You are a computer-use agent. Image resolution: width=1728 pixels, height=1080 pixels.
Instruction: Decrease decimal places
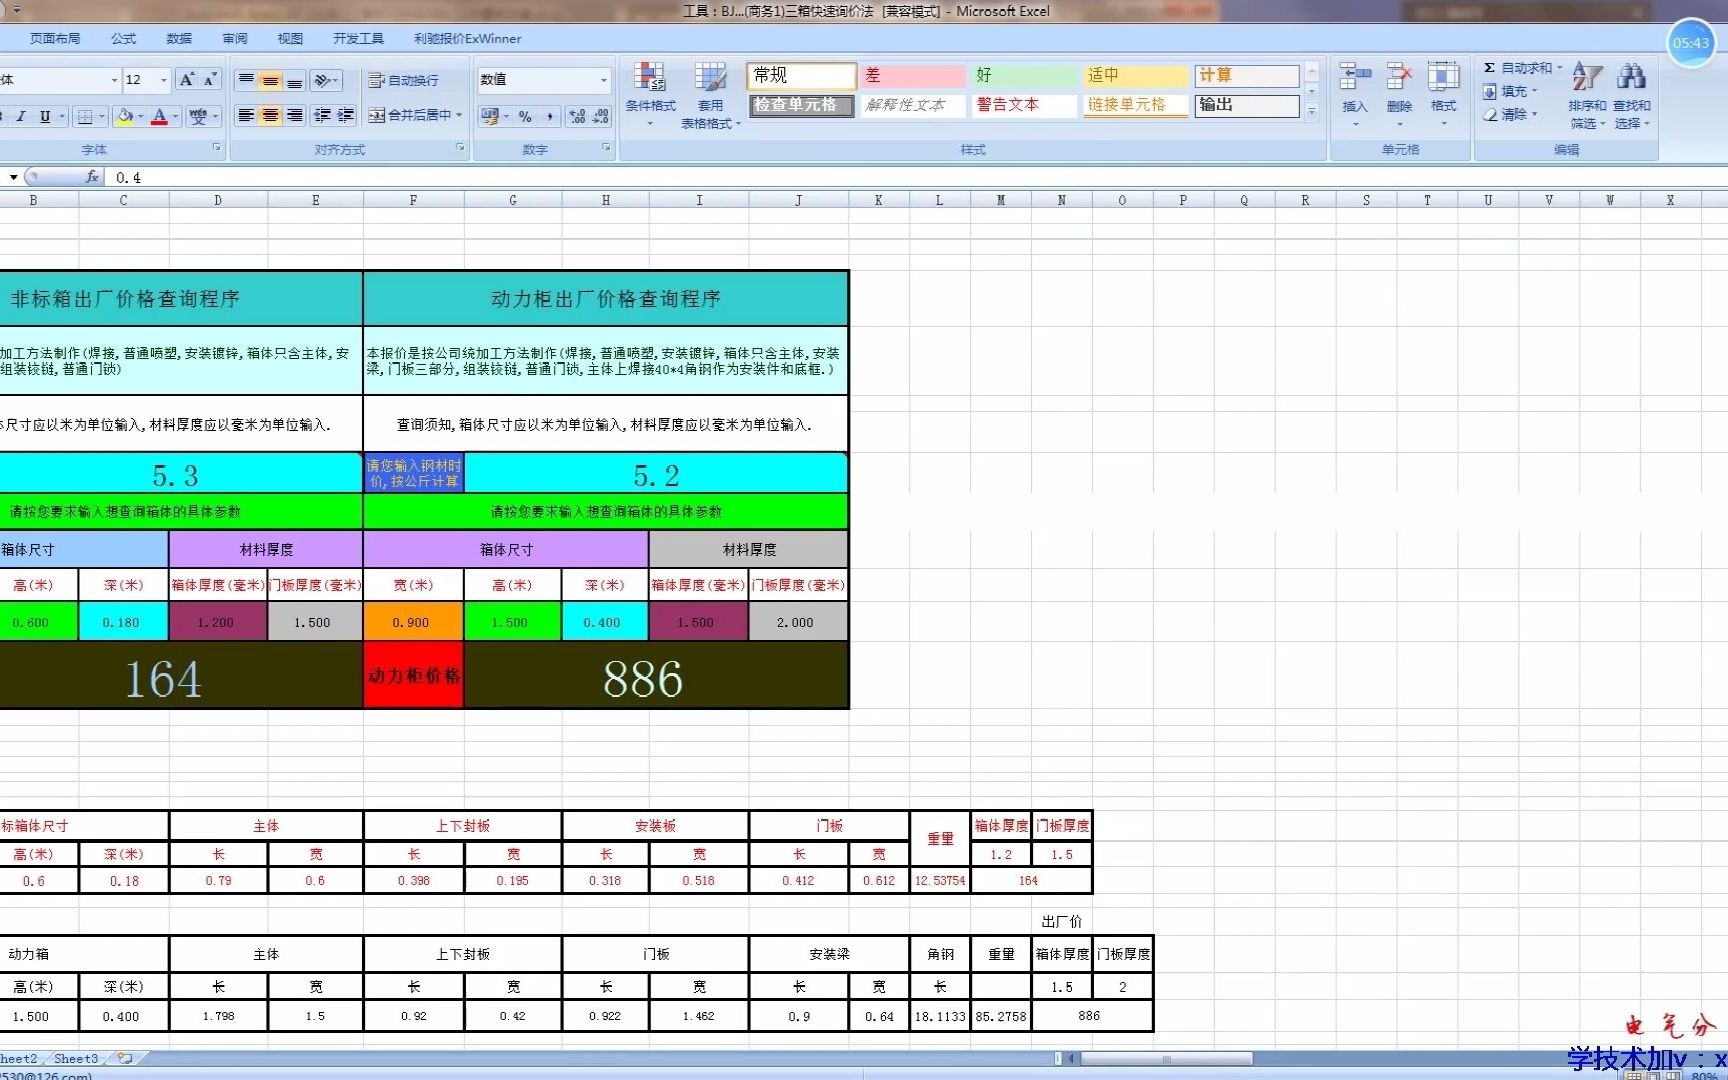[x=600, y=116]
